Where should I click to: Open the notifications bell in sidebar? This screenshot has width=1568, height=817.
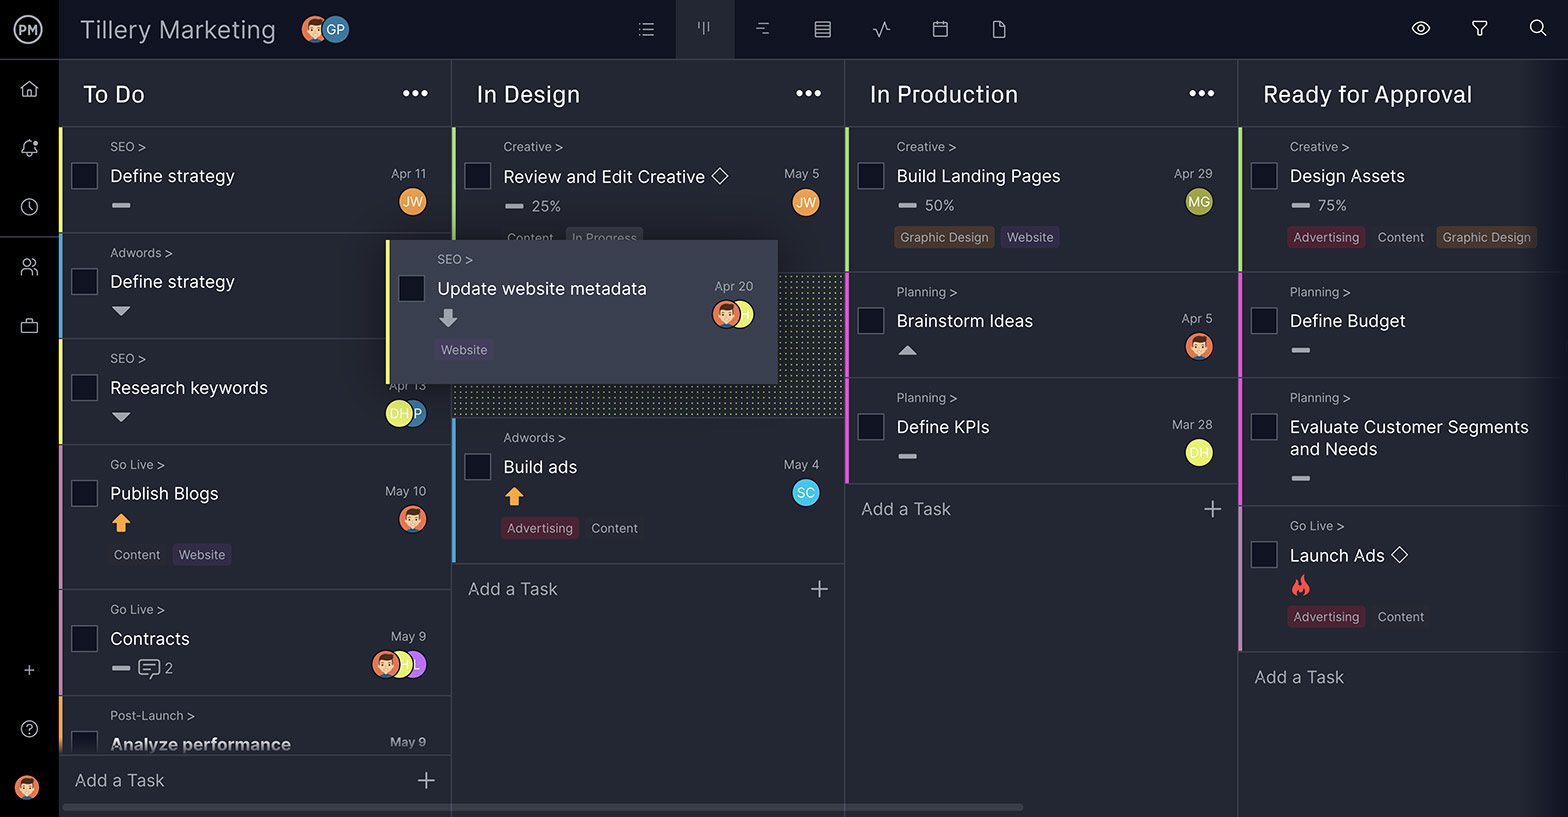(29, 148)
